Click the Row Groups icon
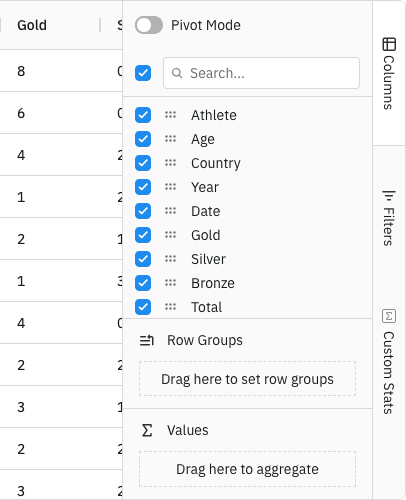This screenshot has width=406, height=500. tap(147, 340)
